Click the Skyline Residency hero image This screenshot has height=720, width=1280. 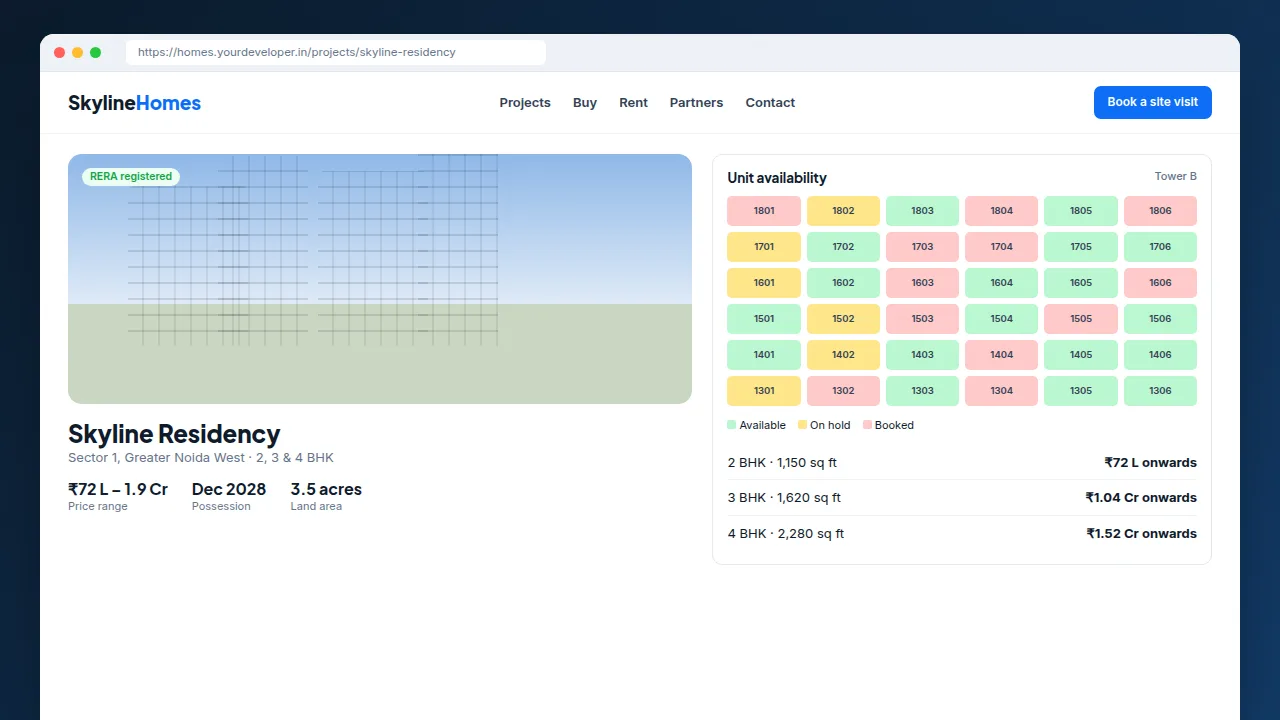click(x=380, y=279)
